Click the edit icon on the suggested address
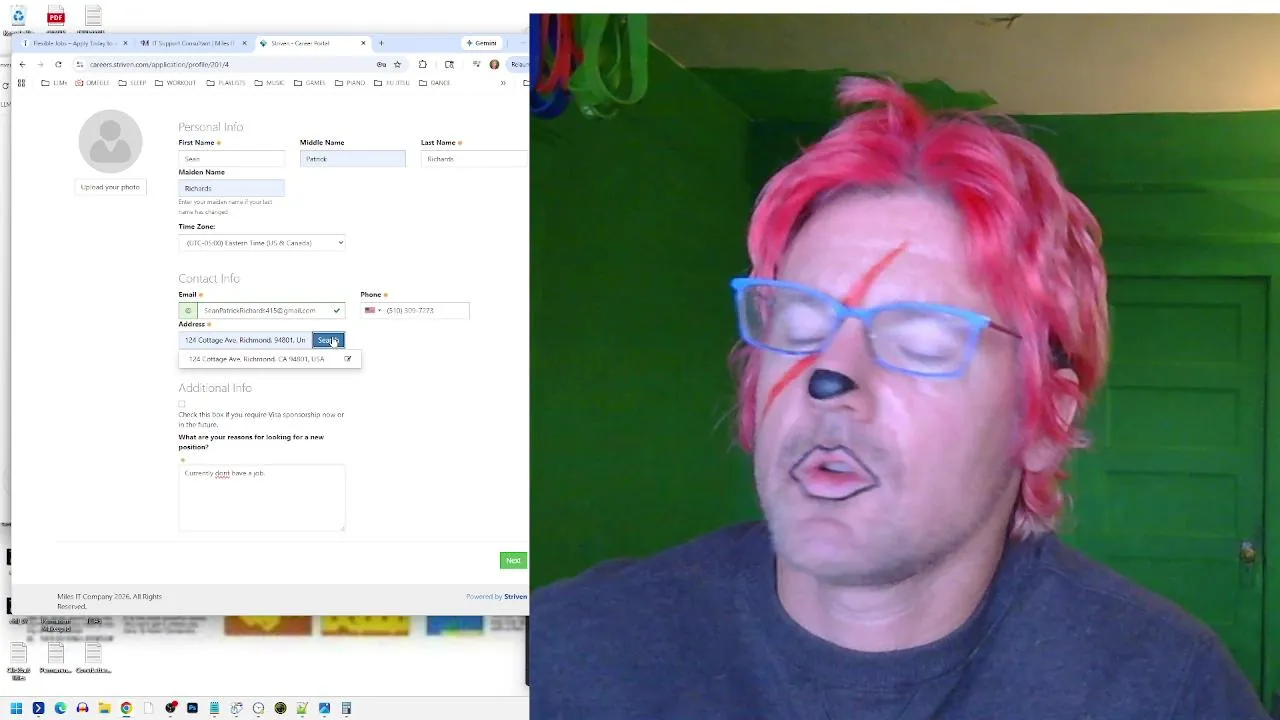The width and height of the screenshot is (1280, 720). point(348,359)
